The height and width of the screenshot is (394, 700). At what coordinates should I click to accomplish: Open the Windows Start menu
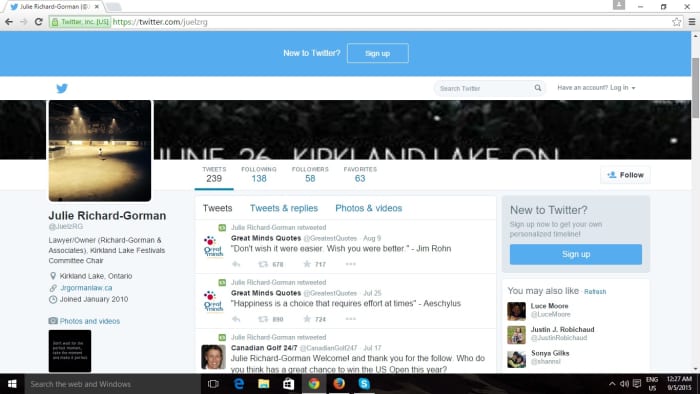pos(12,384)
